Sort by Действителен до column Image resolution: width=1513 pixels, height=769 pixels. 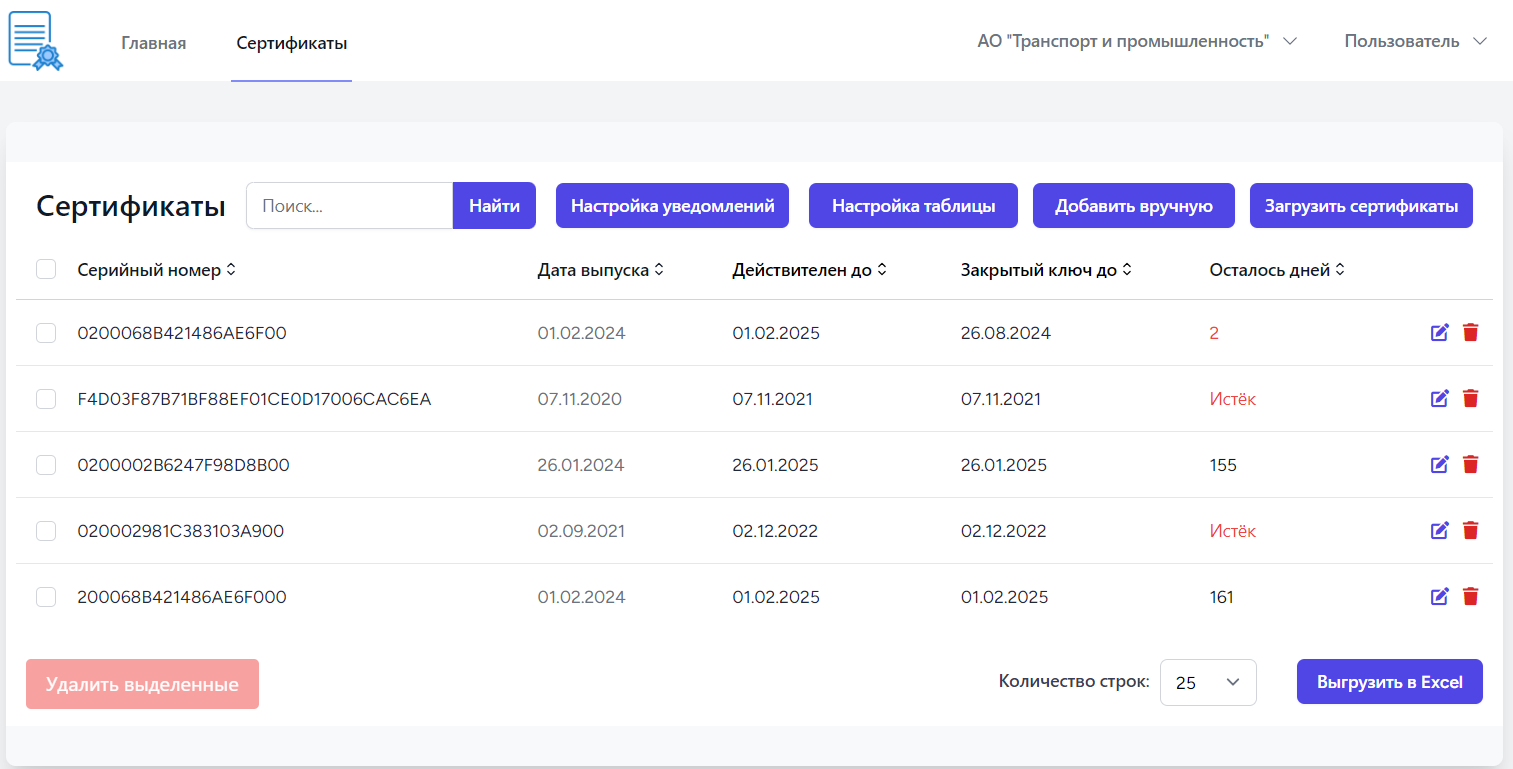coord(809,270)
